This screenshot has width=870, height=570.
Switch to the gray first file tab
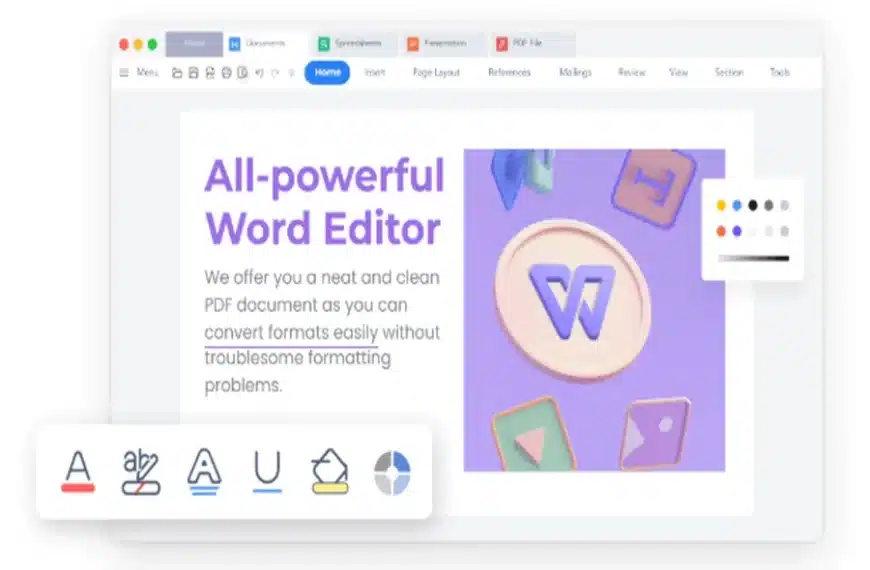point(194,44)
